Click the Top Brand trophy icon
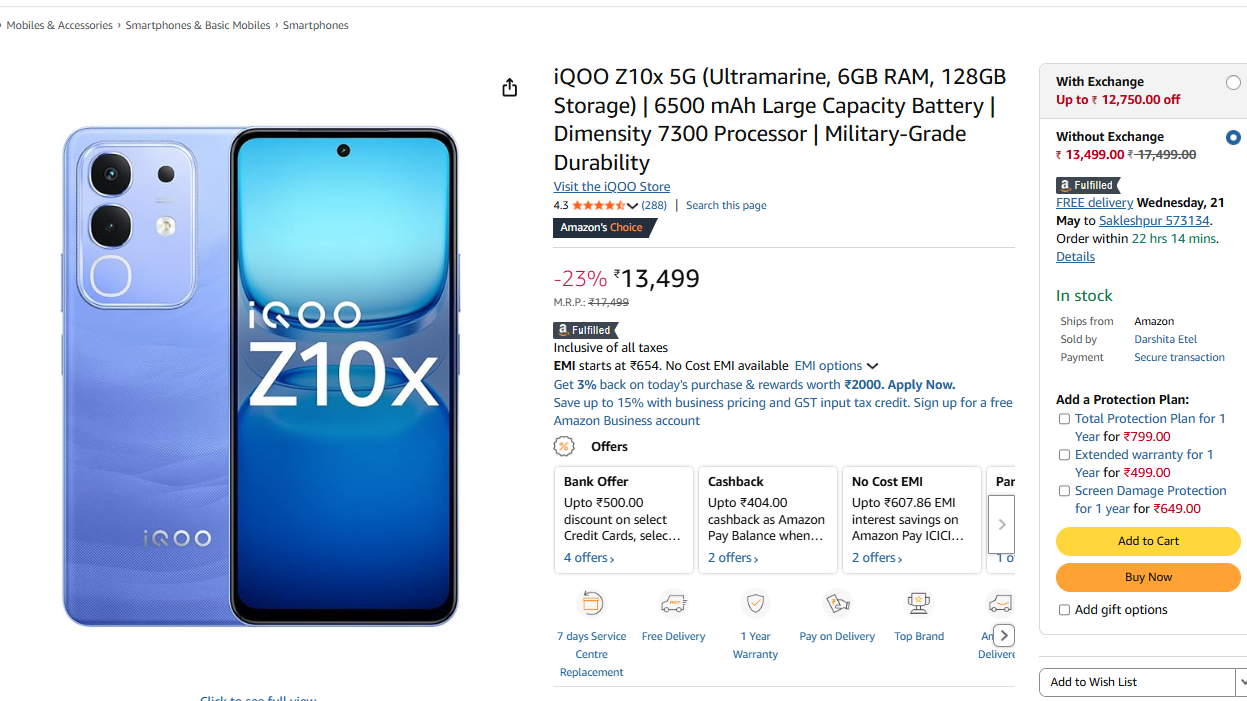Image resolution: width=1247 pixels, height=701 pixels. 919,603
